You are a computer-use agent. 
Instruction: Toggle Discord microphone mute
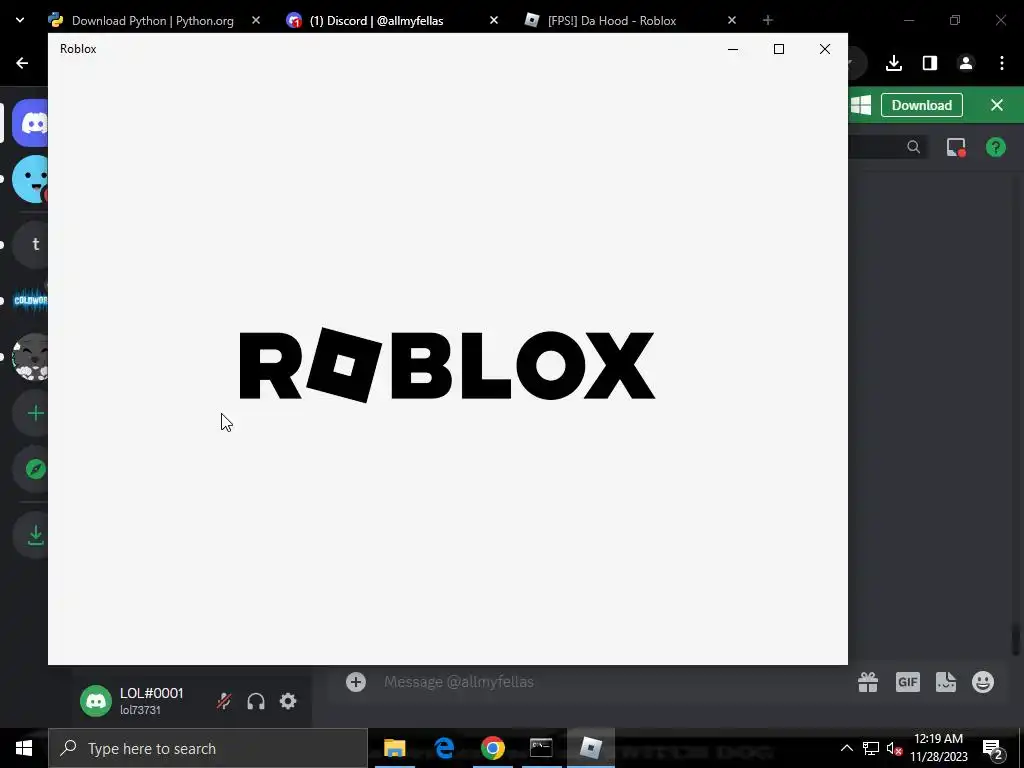(x=224, y=701)
